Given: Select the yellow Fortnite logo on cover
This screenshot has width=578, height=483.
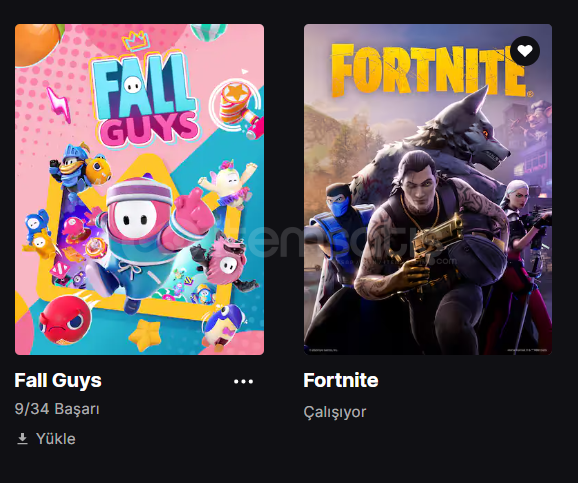Looking at the screenshot, I should click(429, 71).
